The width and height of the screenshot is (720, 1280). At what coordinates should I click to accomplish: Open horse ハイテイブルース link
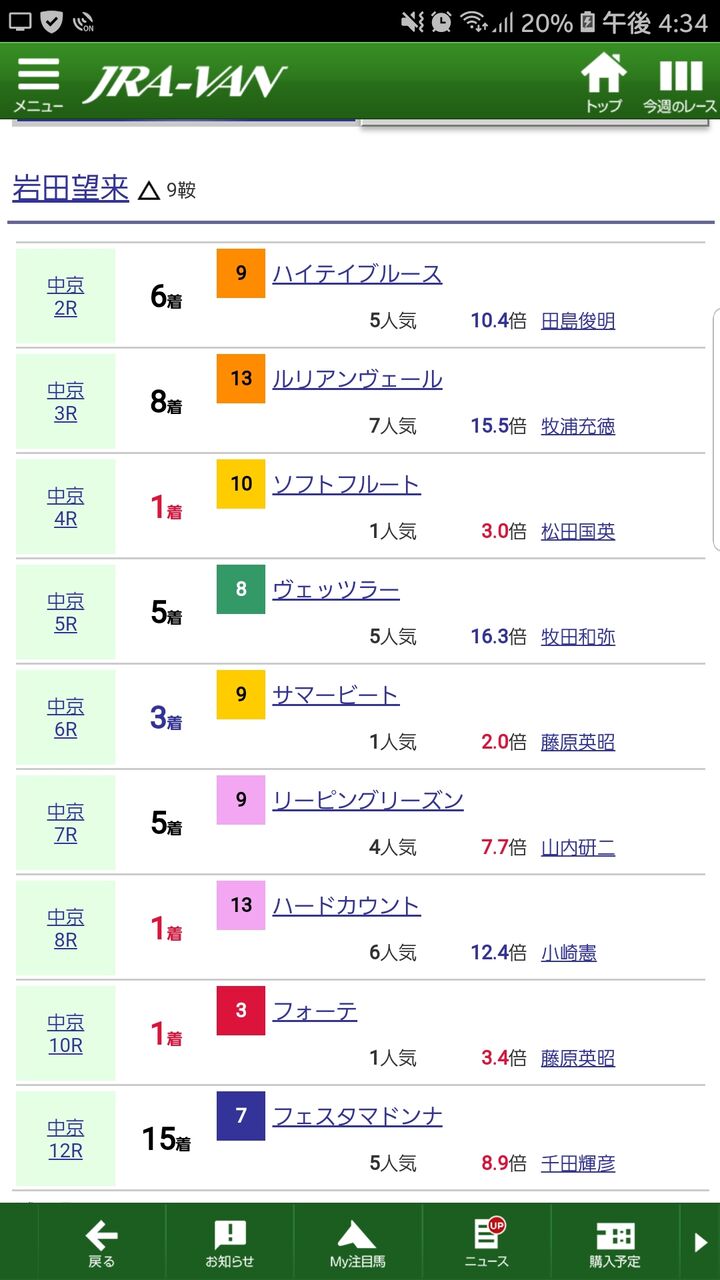[x=357, y=274]
